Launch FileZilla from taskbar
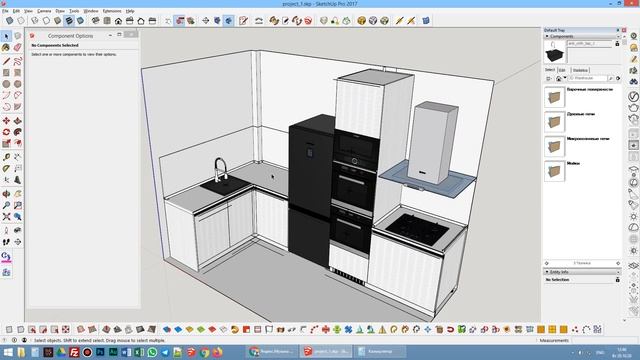This screenshot has width=640, height=360. pos(74,352)
